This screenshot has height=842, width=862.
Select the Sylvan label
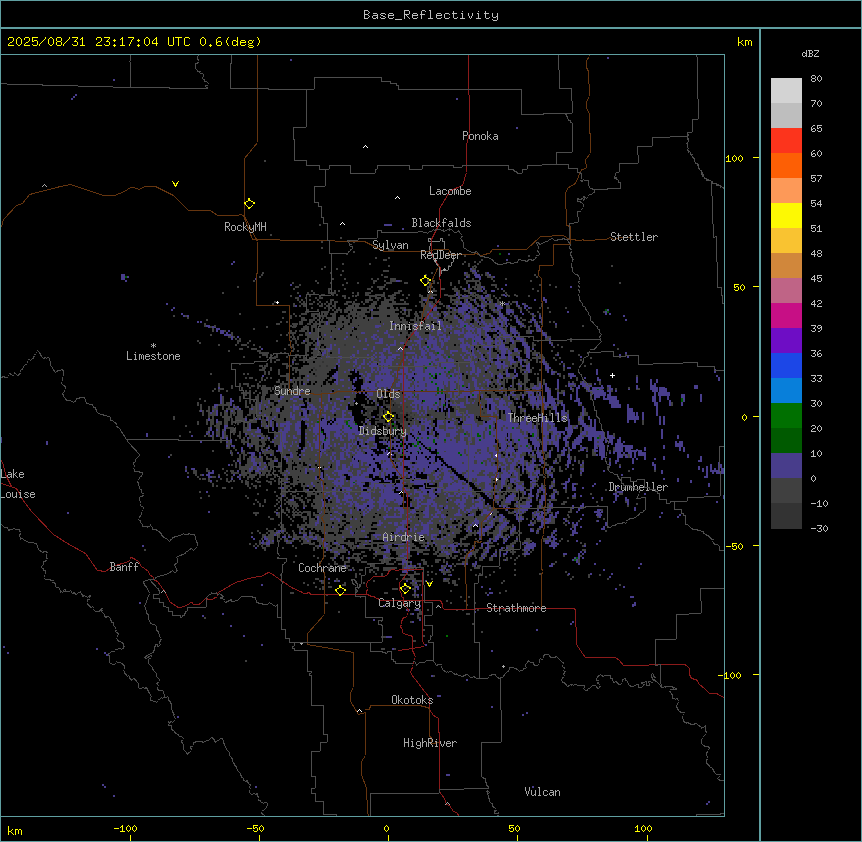click(390, 245)
